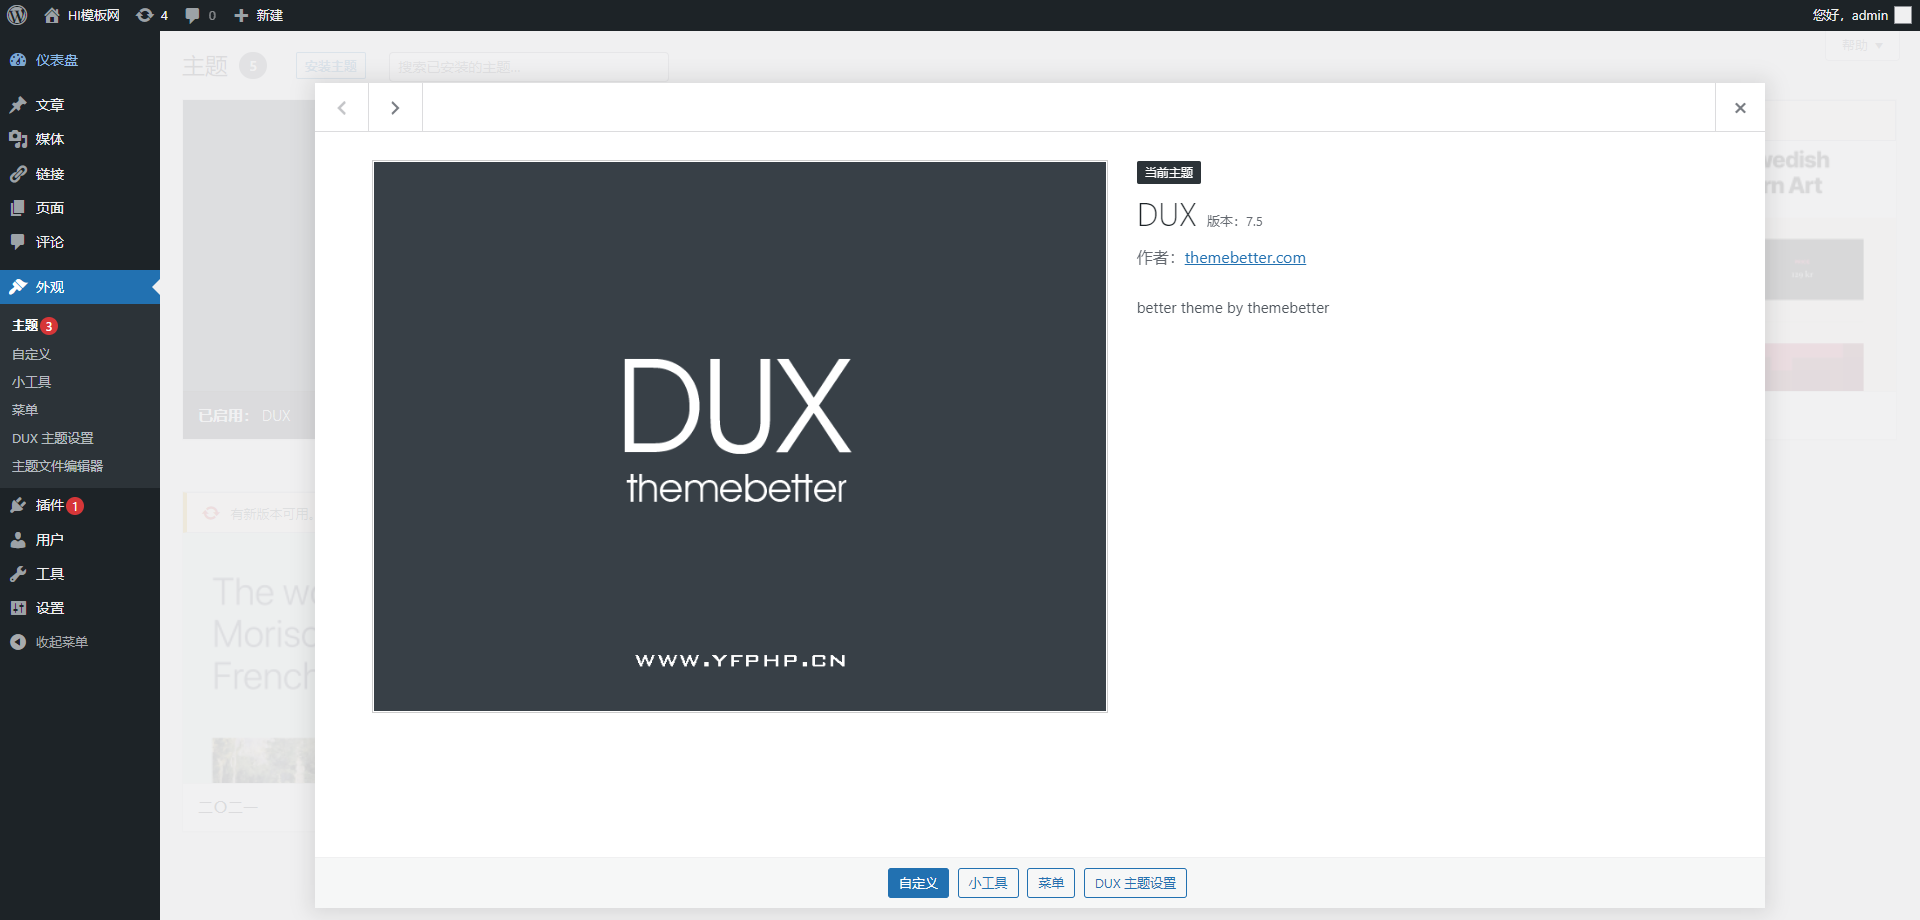Click the 菜单 button in footer
This screenshot has height=920, width=1920.
[x=1051, y=883]
